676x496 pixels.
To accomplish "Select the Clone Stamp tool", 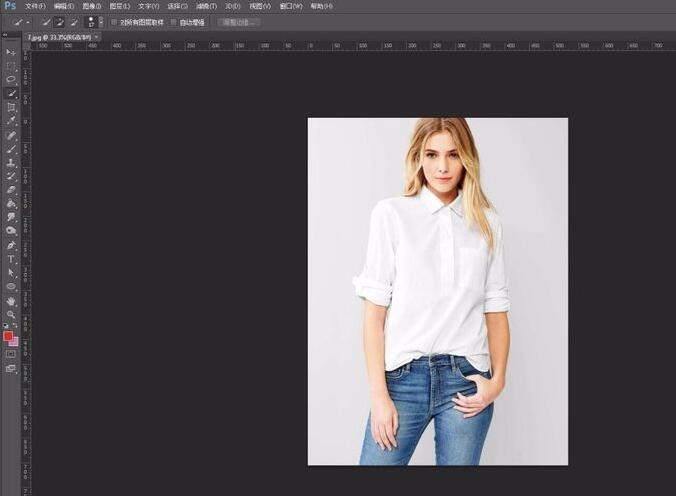I will point(11,162).
